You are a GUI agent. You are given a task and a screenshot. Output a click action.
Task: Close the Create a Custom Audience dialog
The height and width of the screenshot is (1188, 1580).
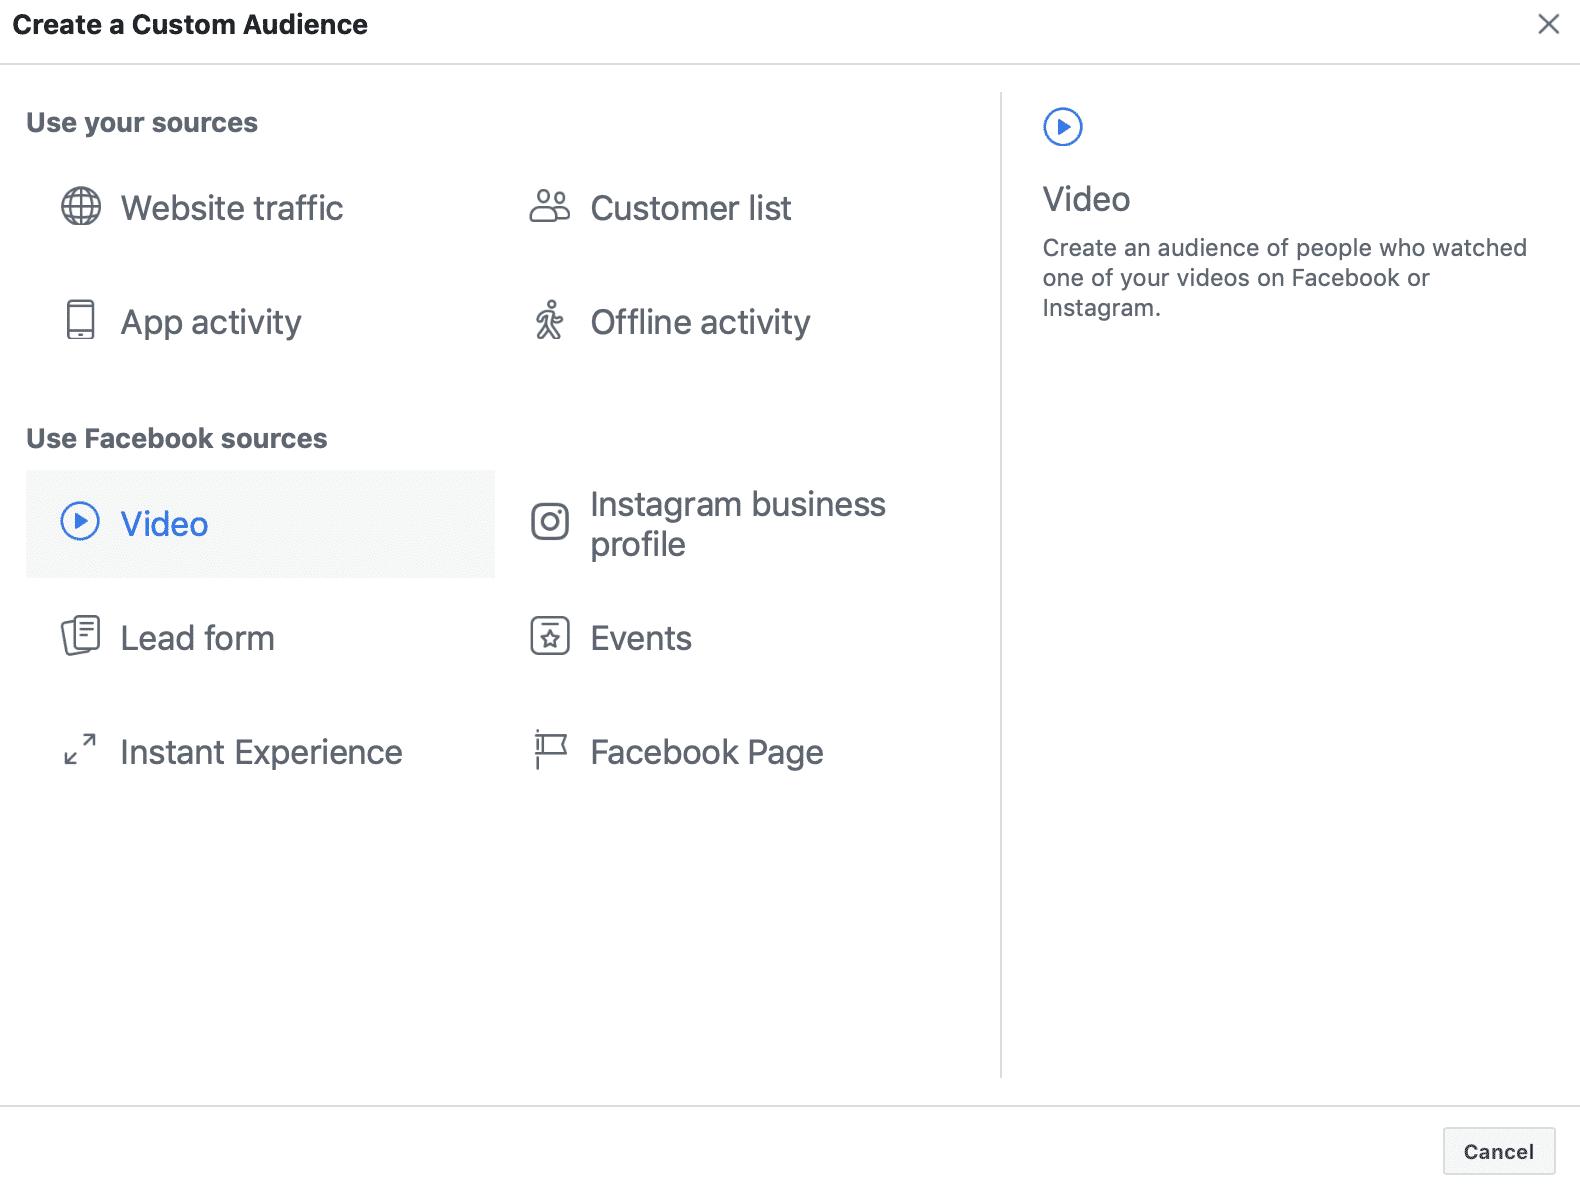coord(1549,24)
